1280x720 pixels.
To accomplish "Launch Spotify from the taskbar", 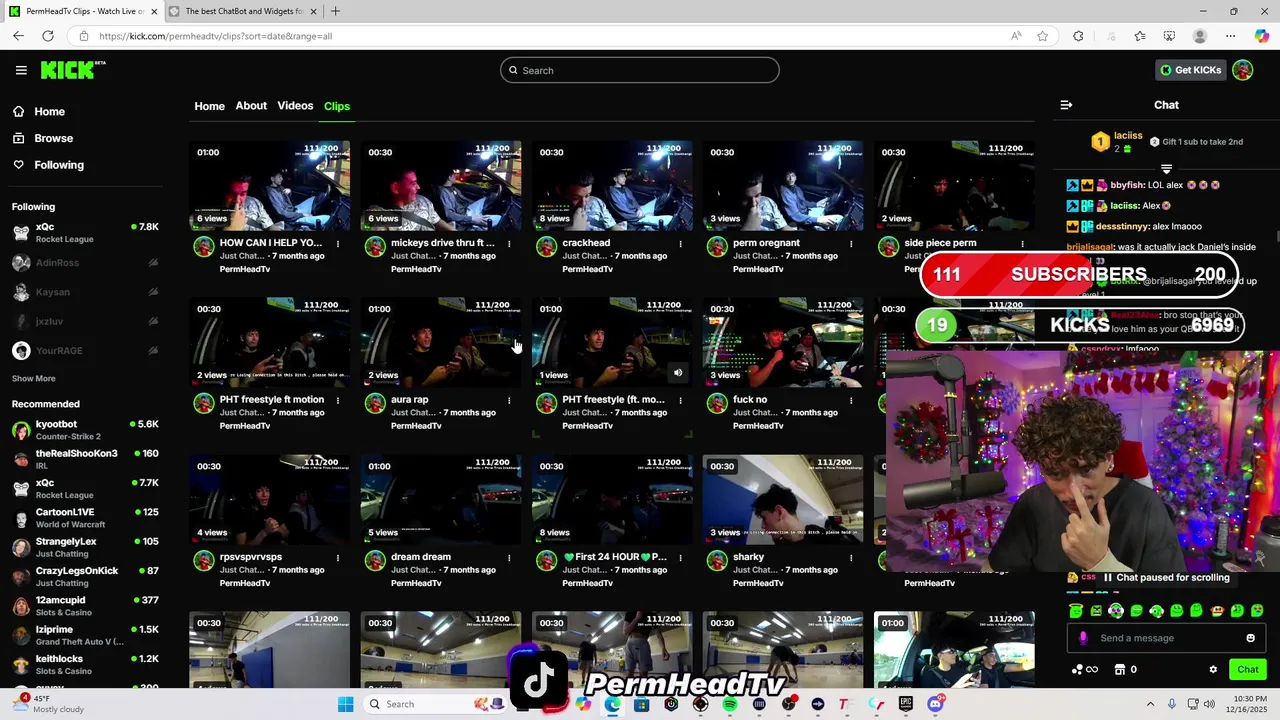I will pos(730,704).
